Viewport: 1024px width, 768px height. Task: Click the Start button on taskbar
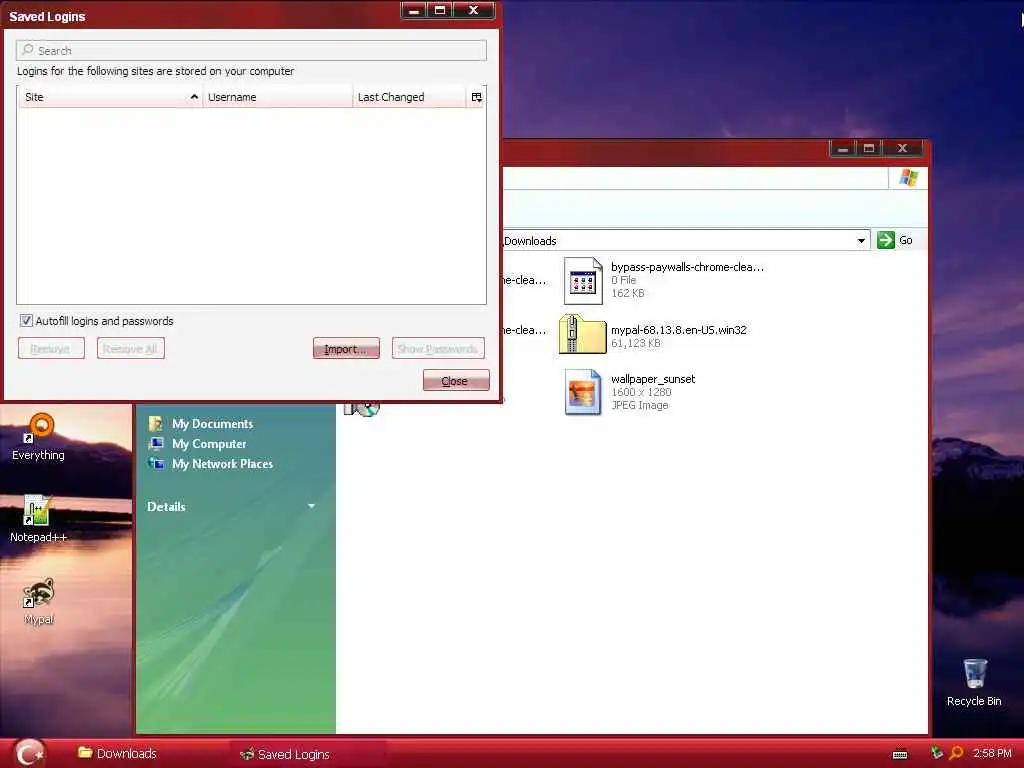pyautogui.click(x=29, y=754)
